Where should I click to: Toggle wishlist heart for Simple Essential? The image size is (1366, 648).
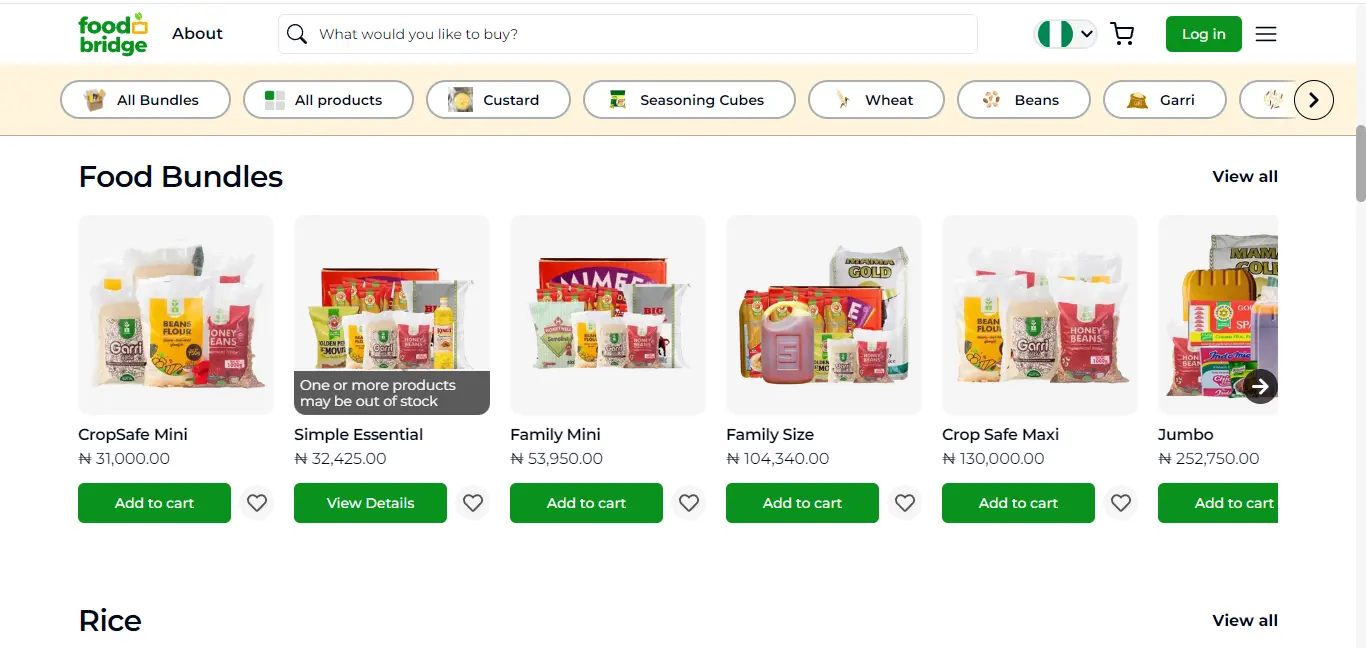(x=473, y=503)
